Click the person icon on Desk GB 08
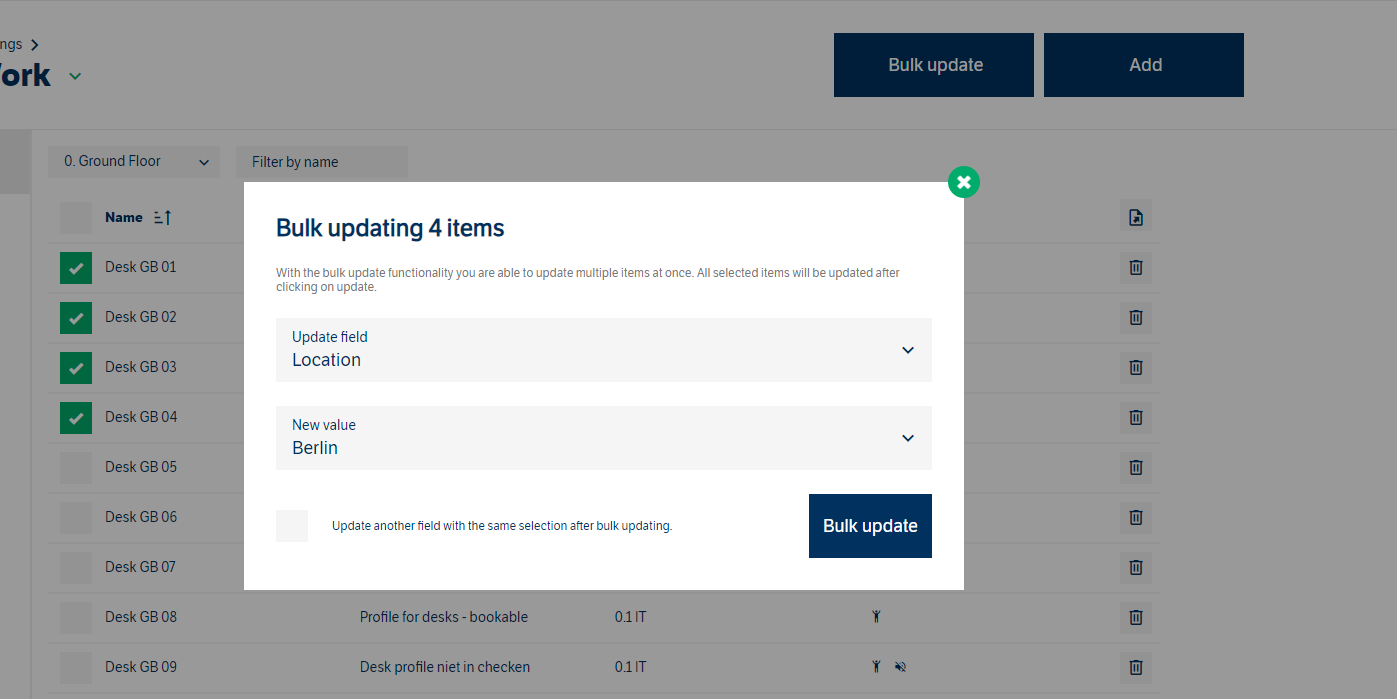This screenshot has width=1397, height=699. (876, 617)
